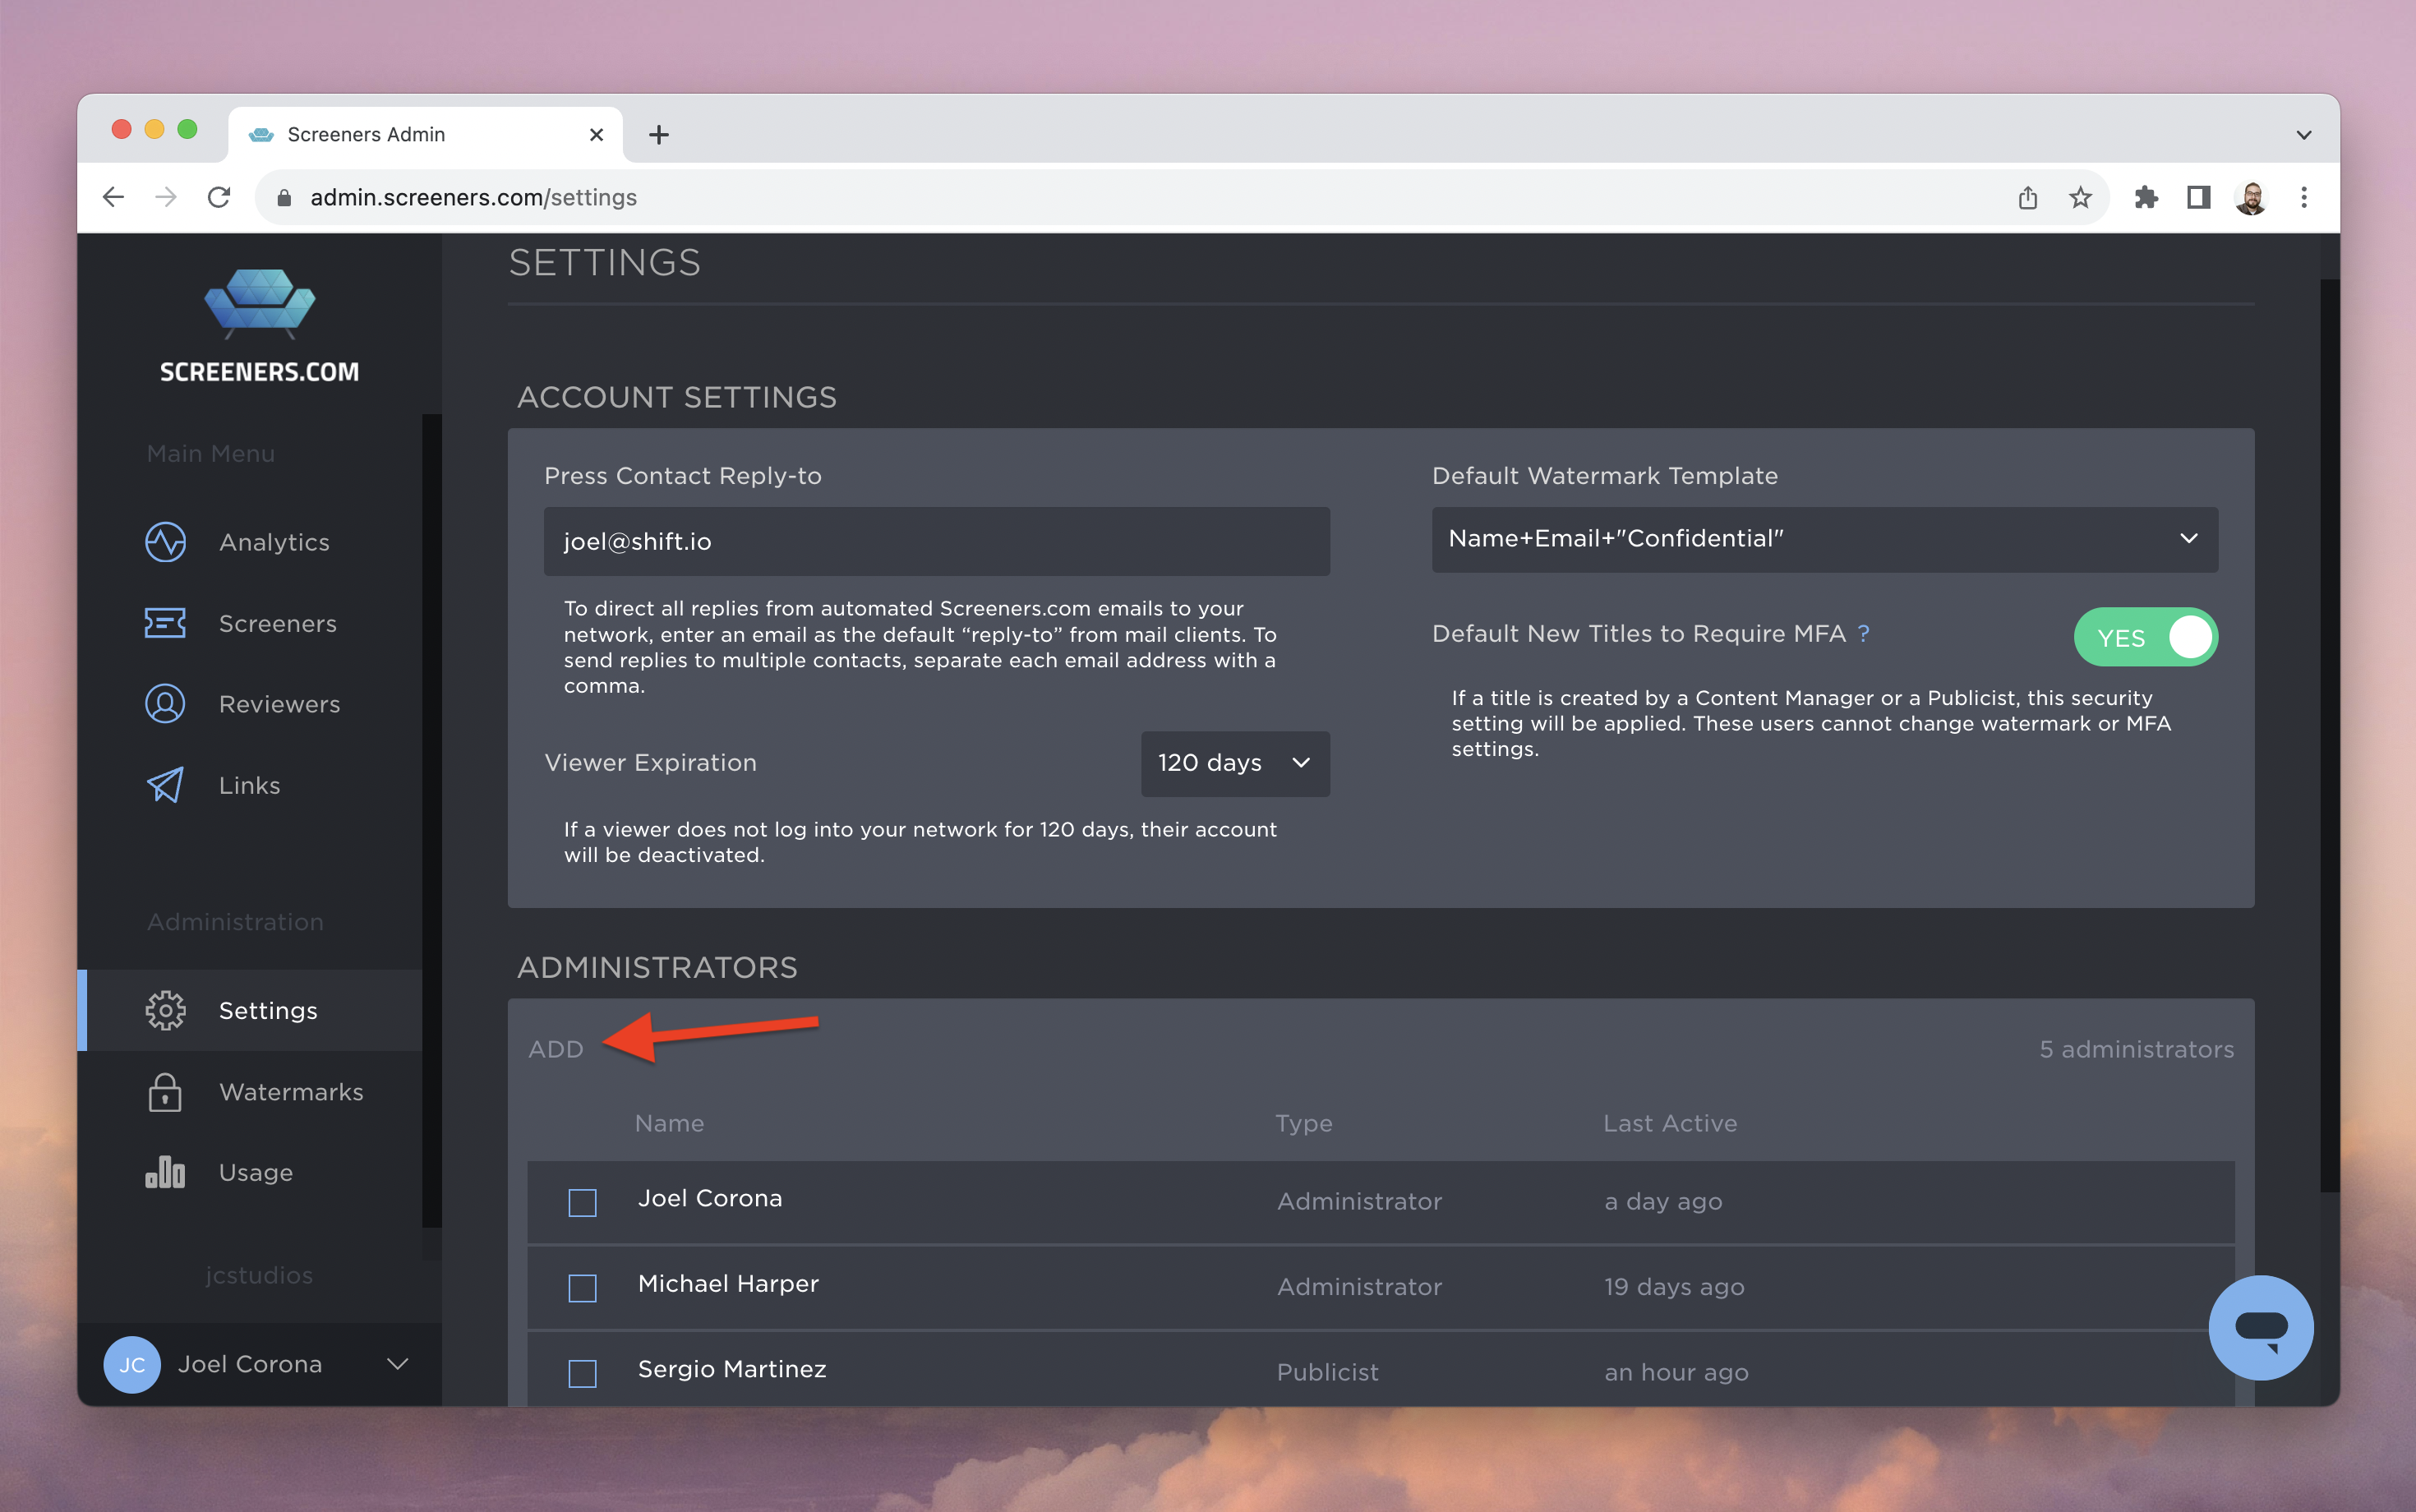The height and width of the screenshot is (1512, 2416).
Task: View site security lock info
Action: point(284,197)
